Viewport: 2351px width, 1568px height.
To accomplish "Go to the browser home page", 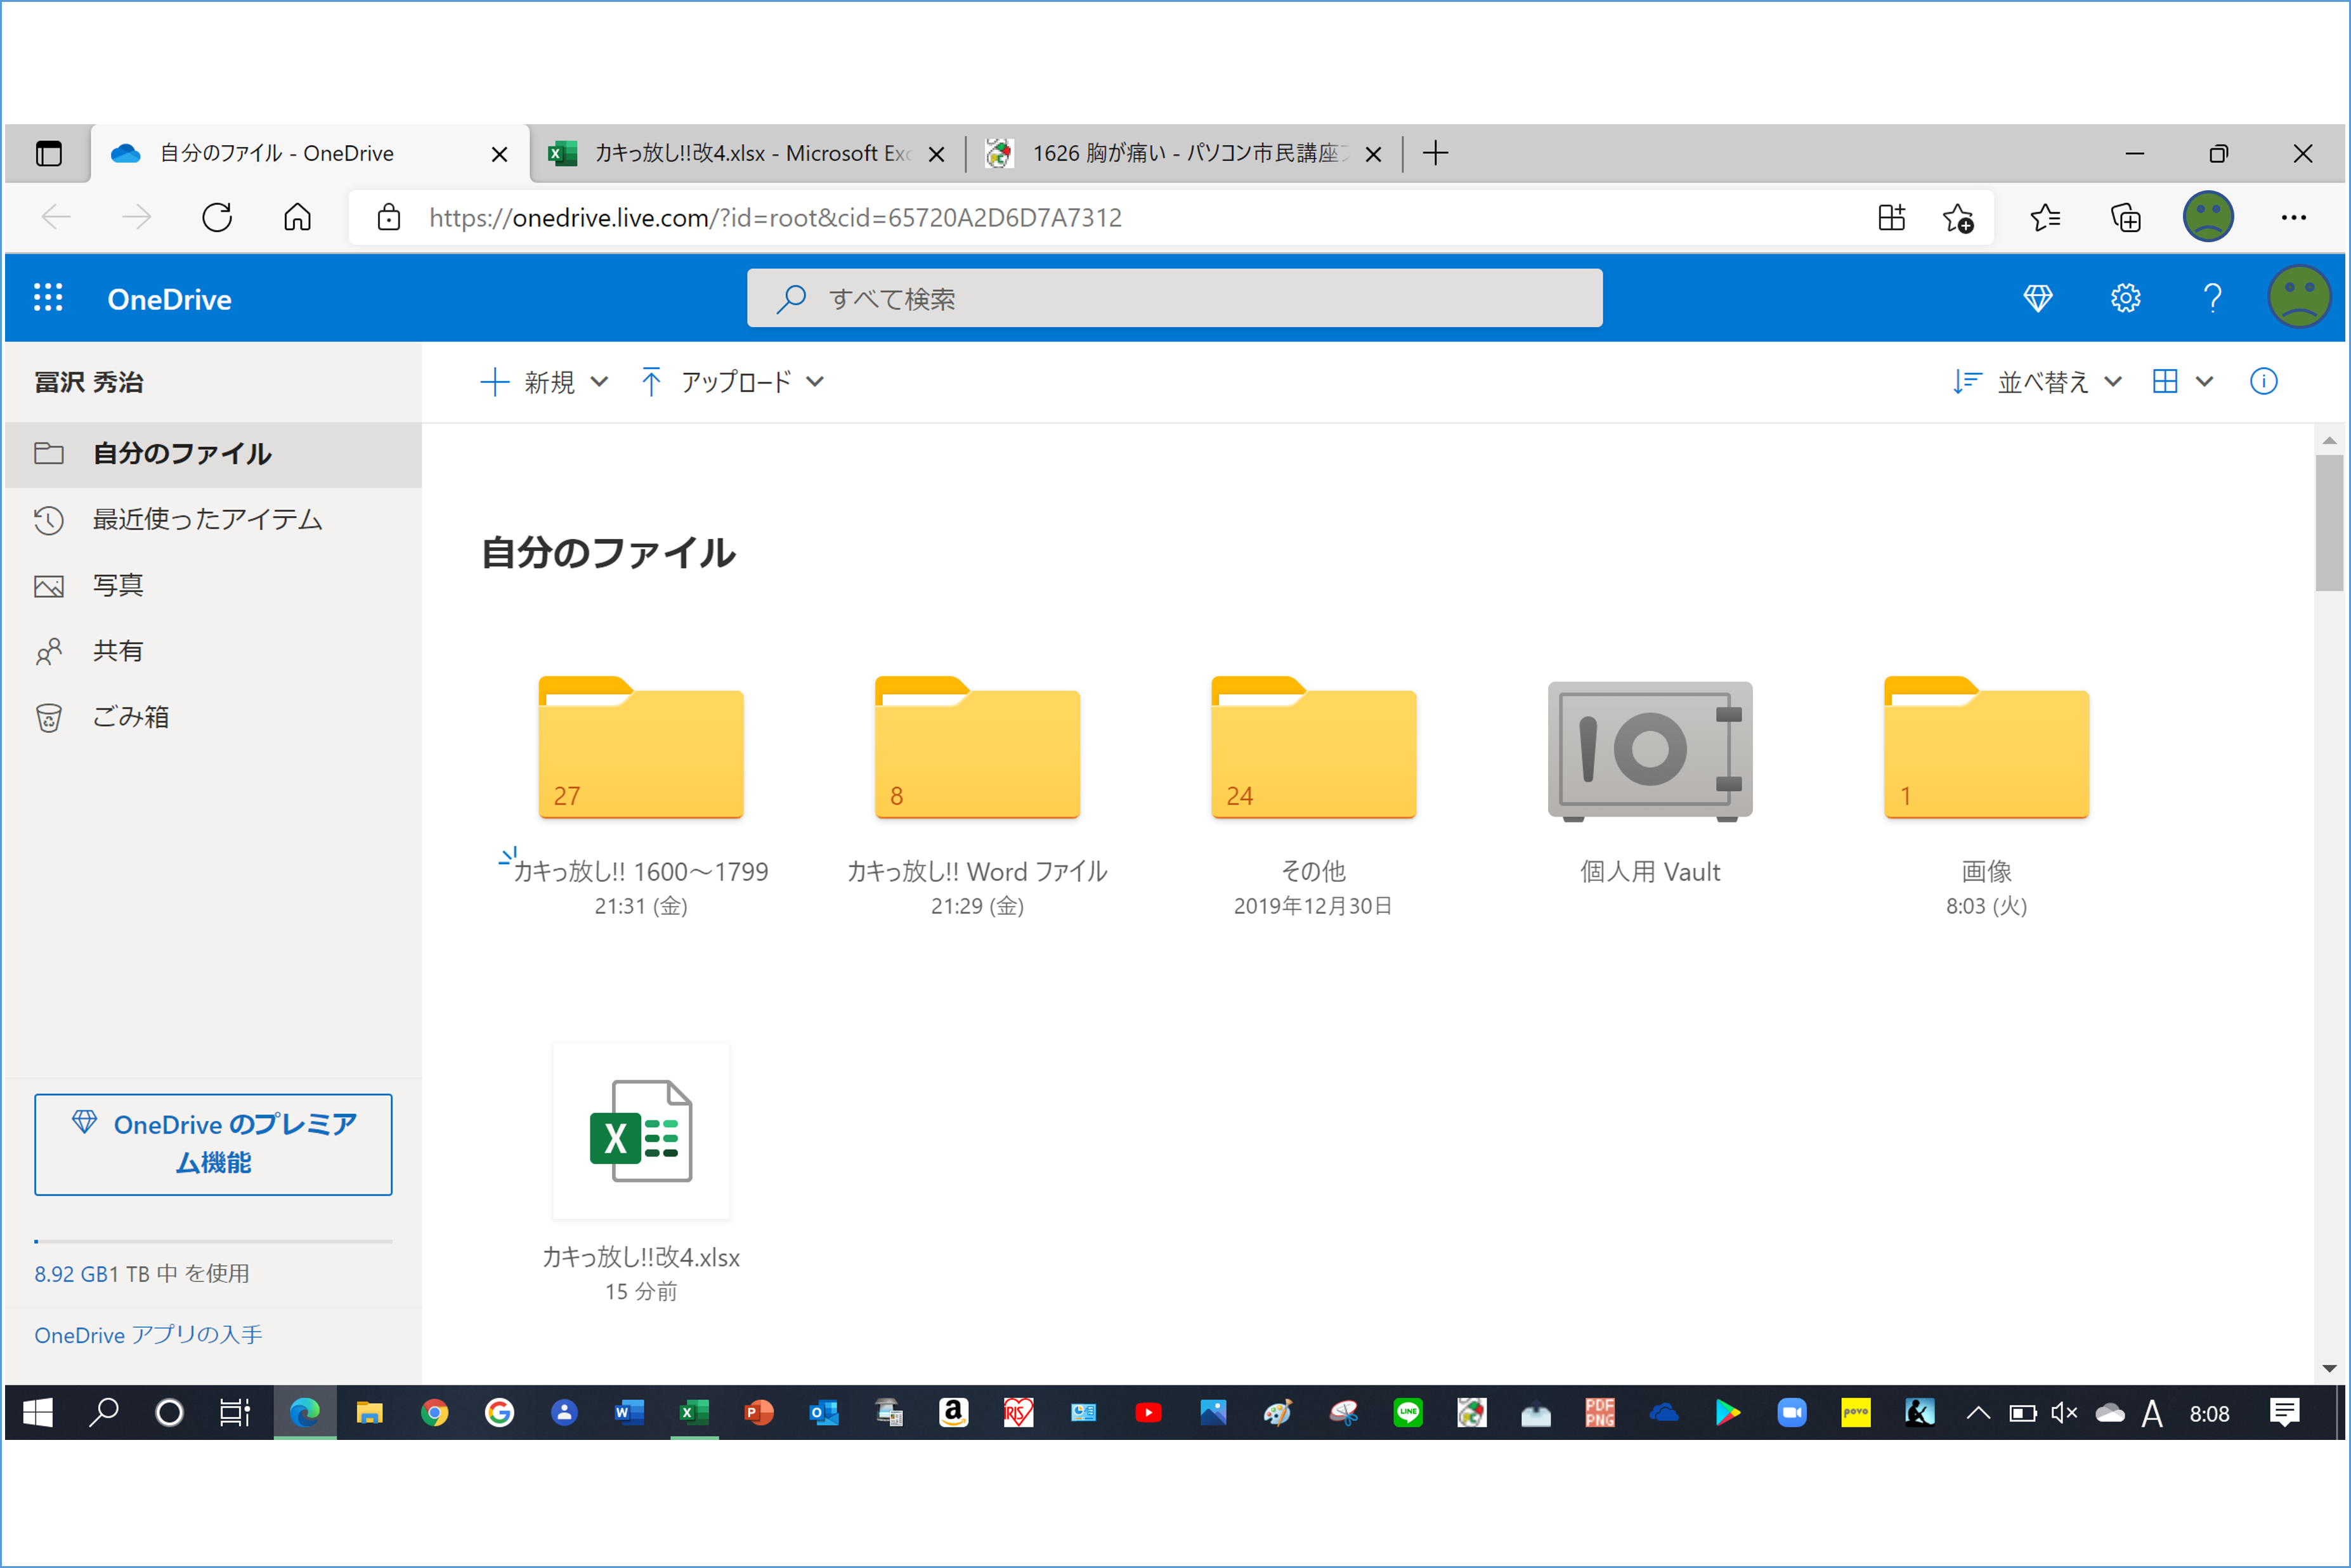I will click(297, 217).
